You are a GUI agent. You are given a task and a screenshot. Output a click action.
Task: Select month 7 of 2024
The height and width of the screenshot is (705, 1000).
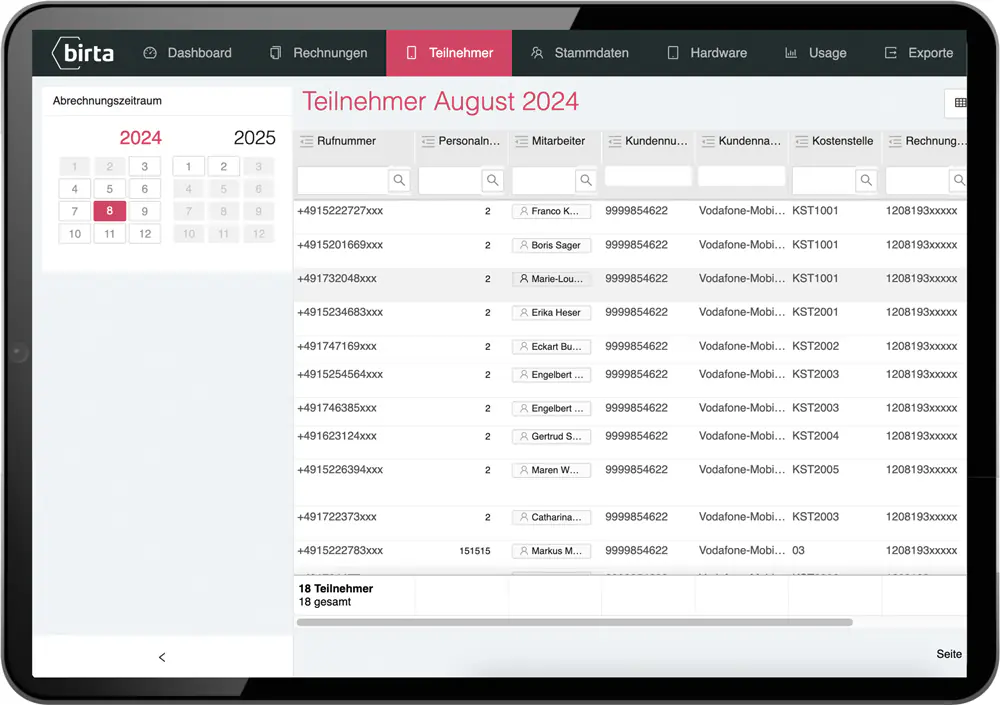tap(75, 211)
